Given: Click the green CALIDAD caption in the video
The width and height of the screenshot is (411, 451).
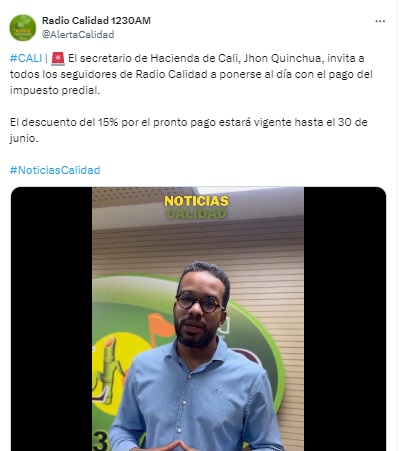Looking at the screenshot, I should click(197, 214).
